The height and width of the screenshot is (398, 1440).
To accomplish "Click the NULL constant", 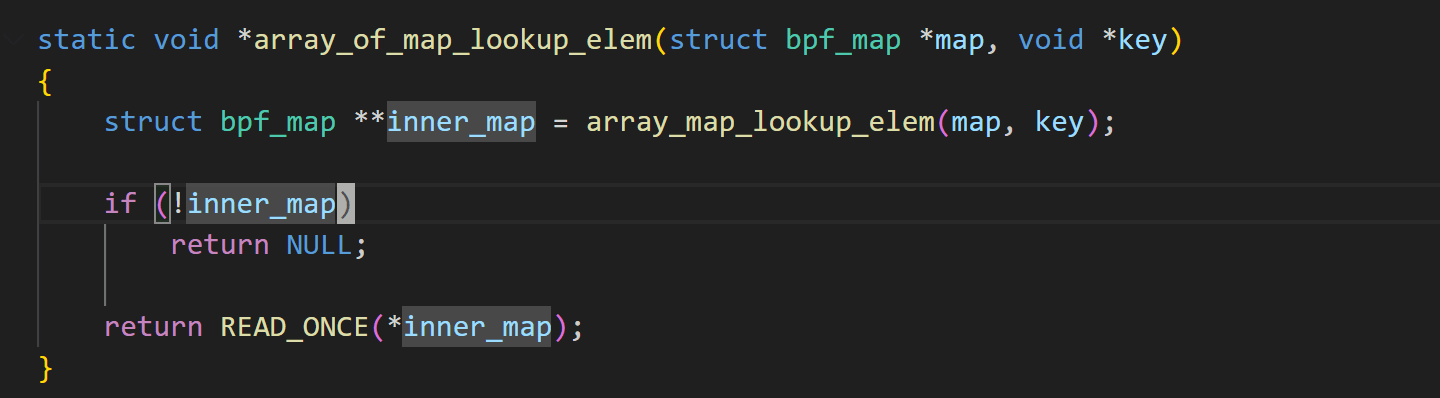I will click(x=320, y=245).
